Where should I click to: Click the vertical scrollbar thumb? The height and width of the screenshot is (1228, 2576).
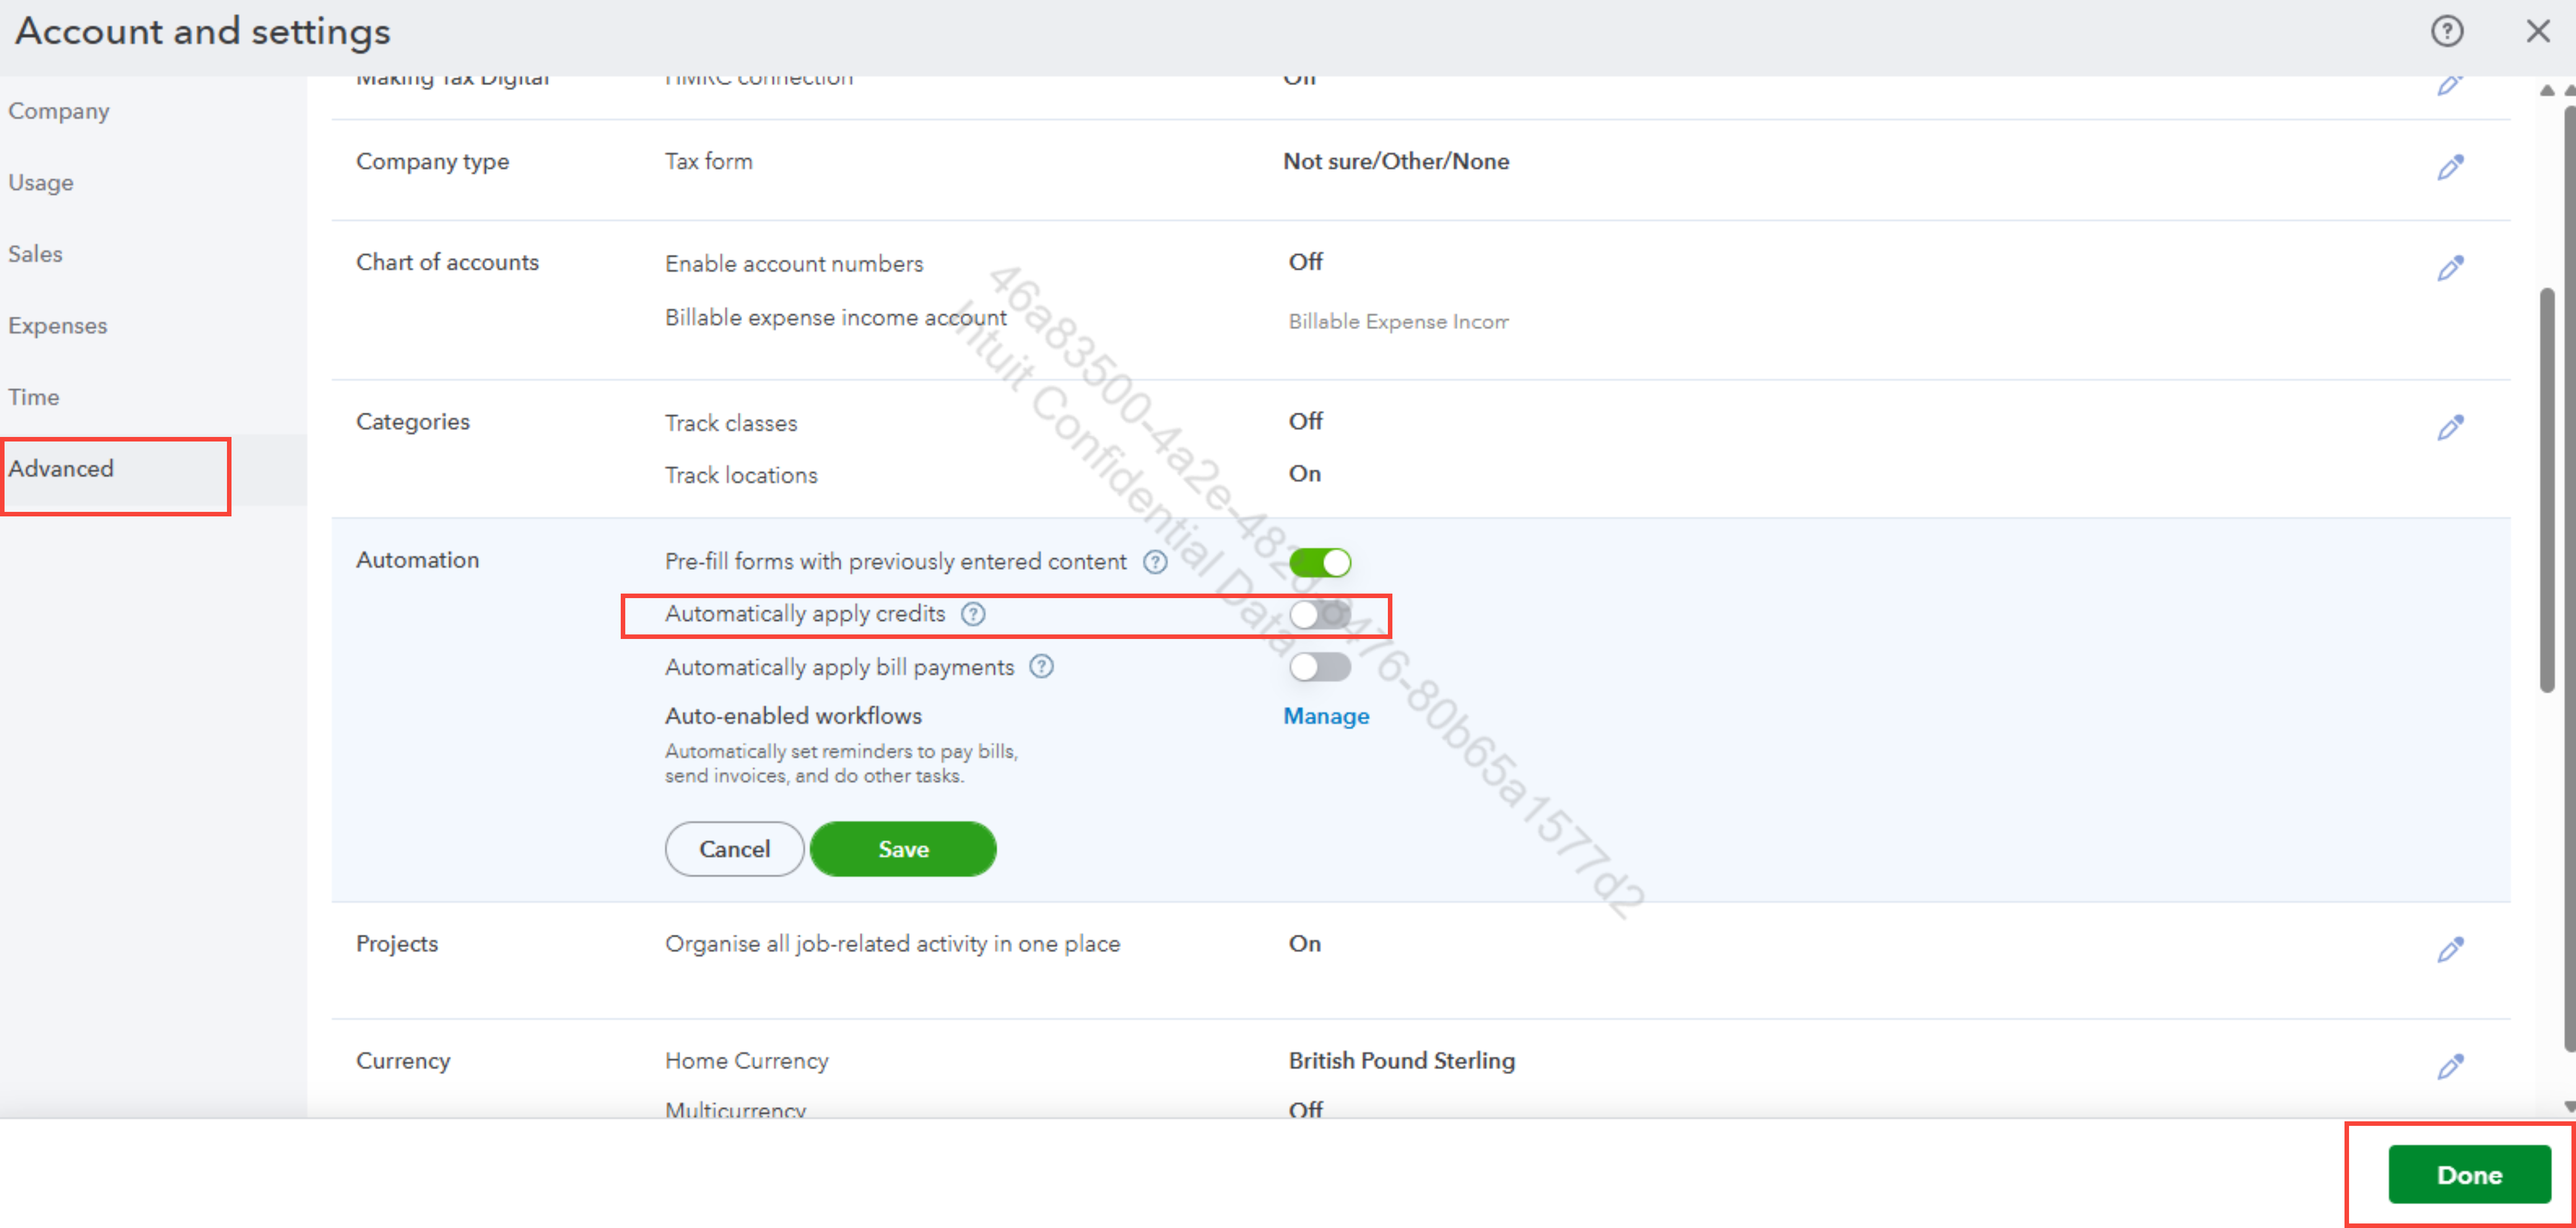coord(2546,490)
